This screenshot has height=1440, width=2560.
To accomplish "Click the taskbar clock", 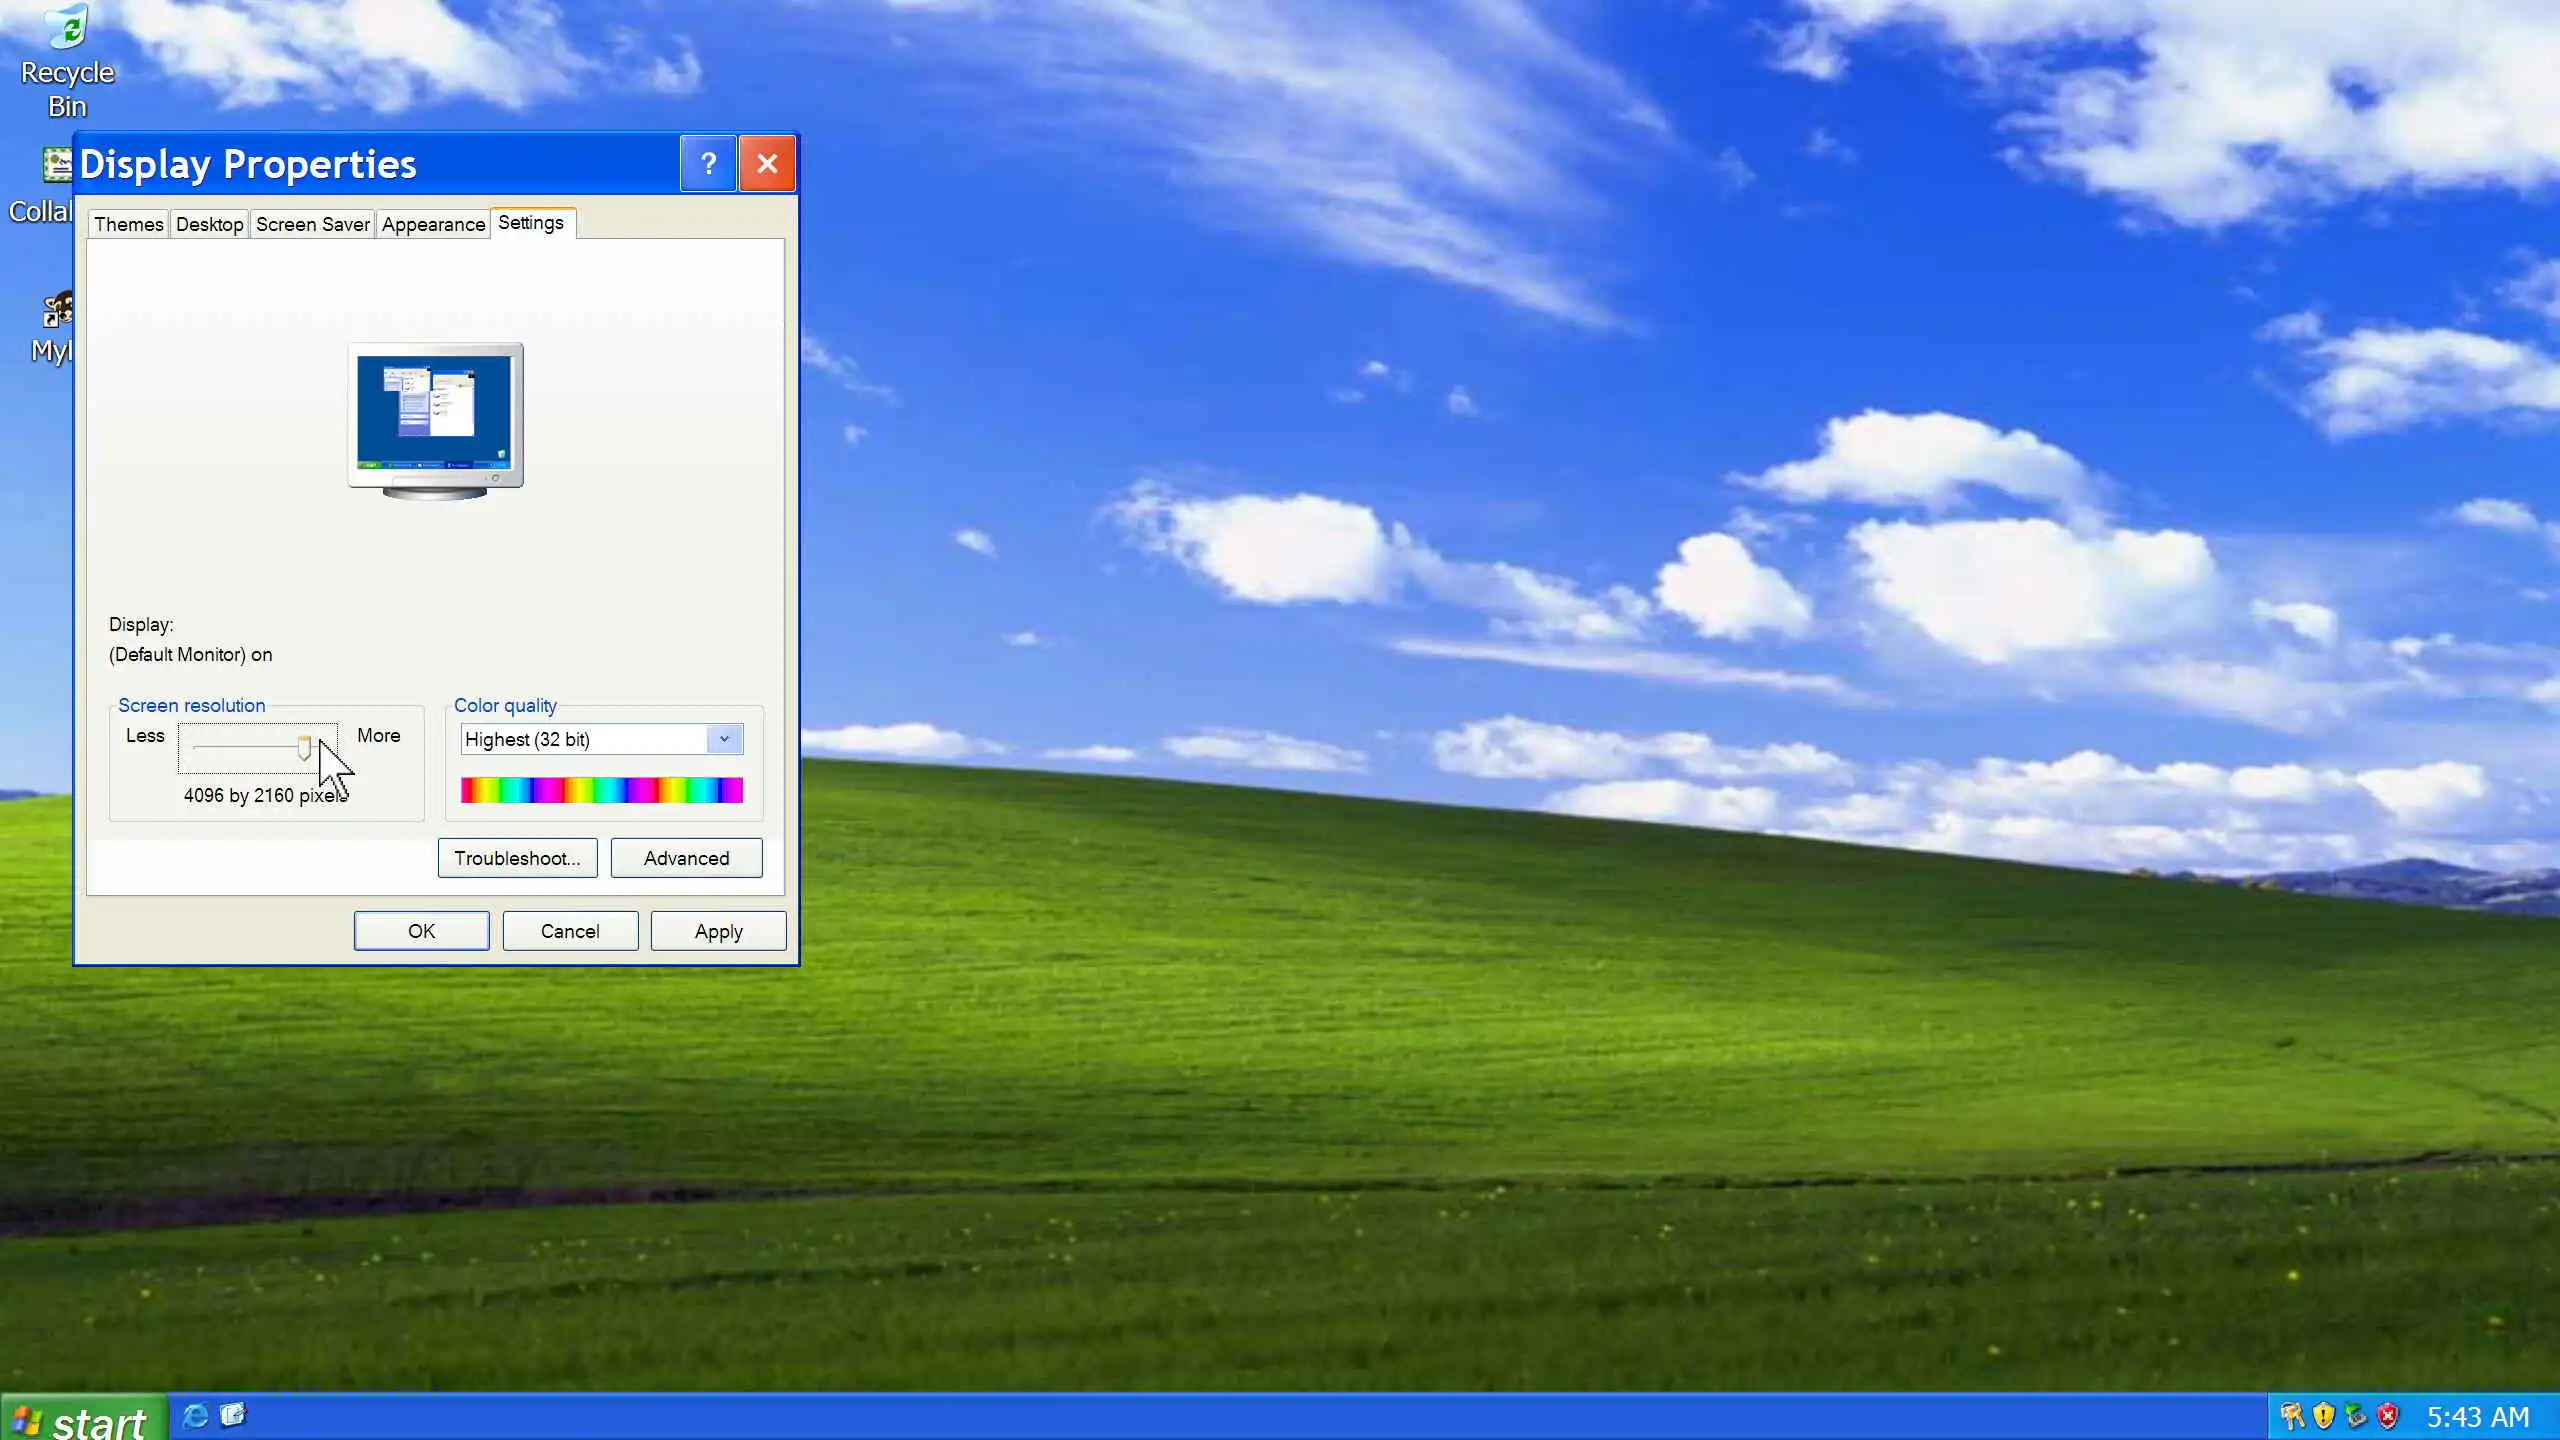I will click(x=2477, y=1417).
